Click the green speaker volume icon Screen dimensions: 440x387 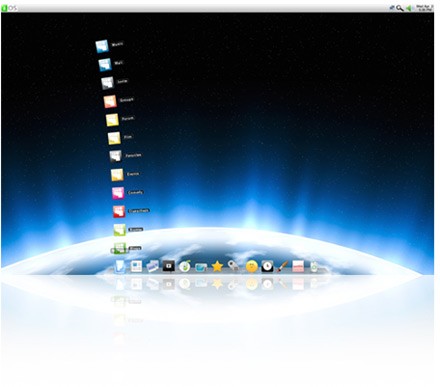(x=409, y=8)
